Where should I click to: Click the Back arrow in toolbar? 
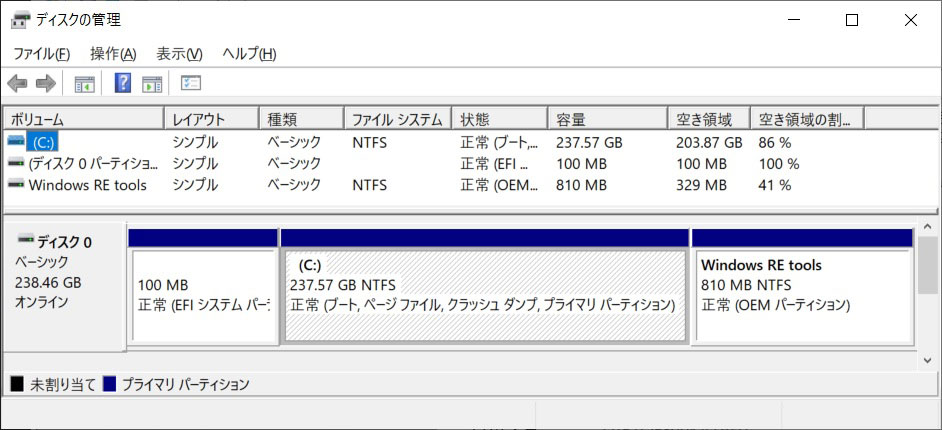[17, 84]
